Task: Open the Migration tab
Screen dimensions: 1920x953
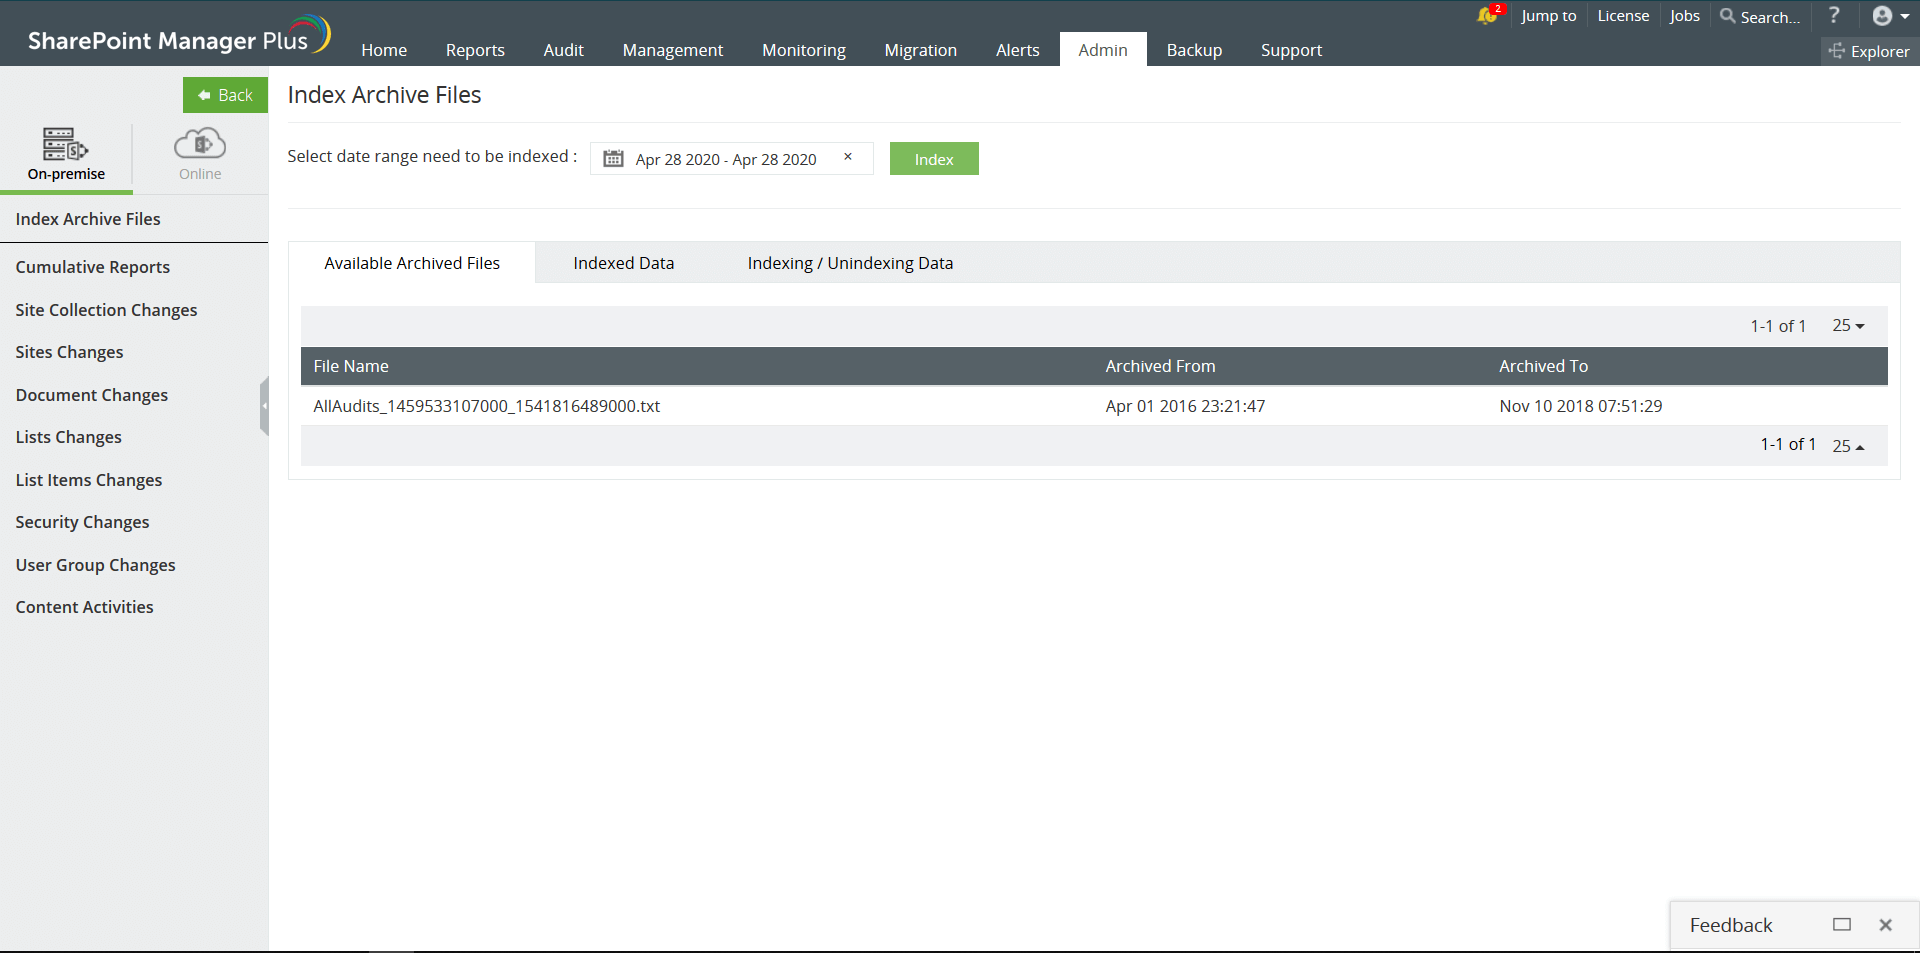Action: pos(921,50)
